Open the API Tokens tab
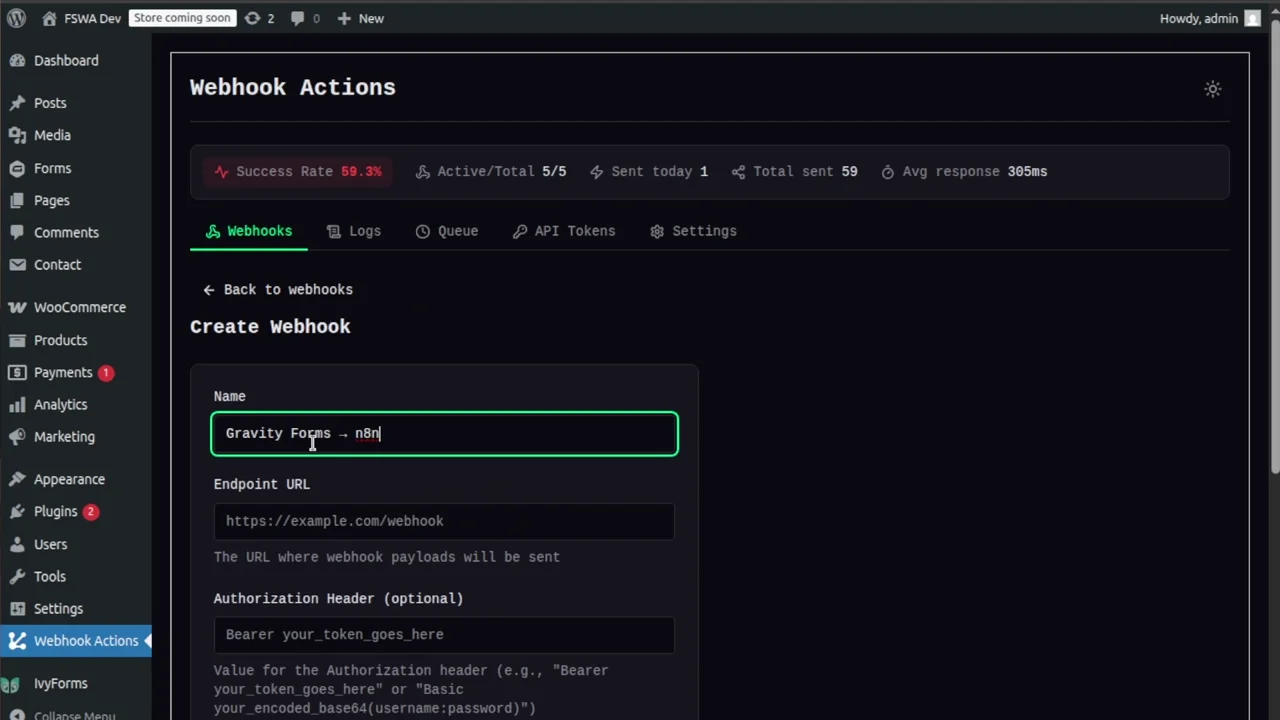 (564, 231)
